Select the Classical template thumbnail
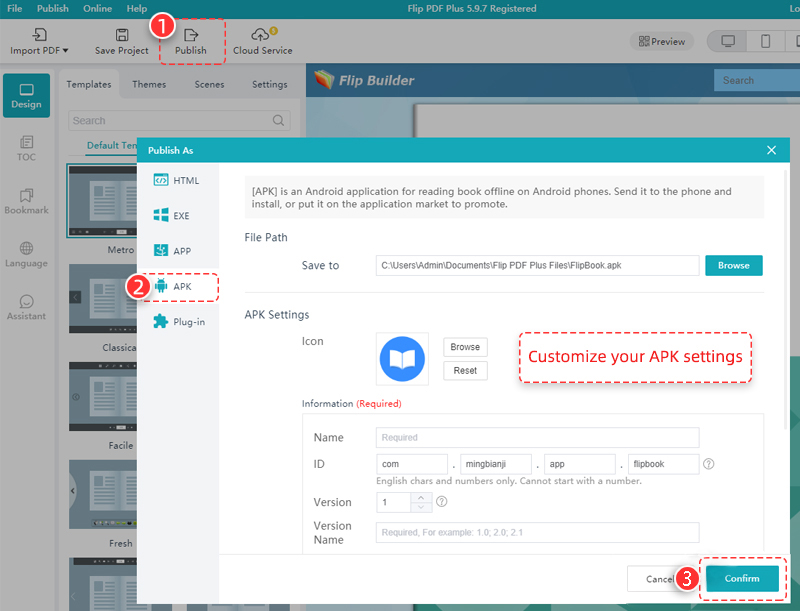 102,298
